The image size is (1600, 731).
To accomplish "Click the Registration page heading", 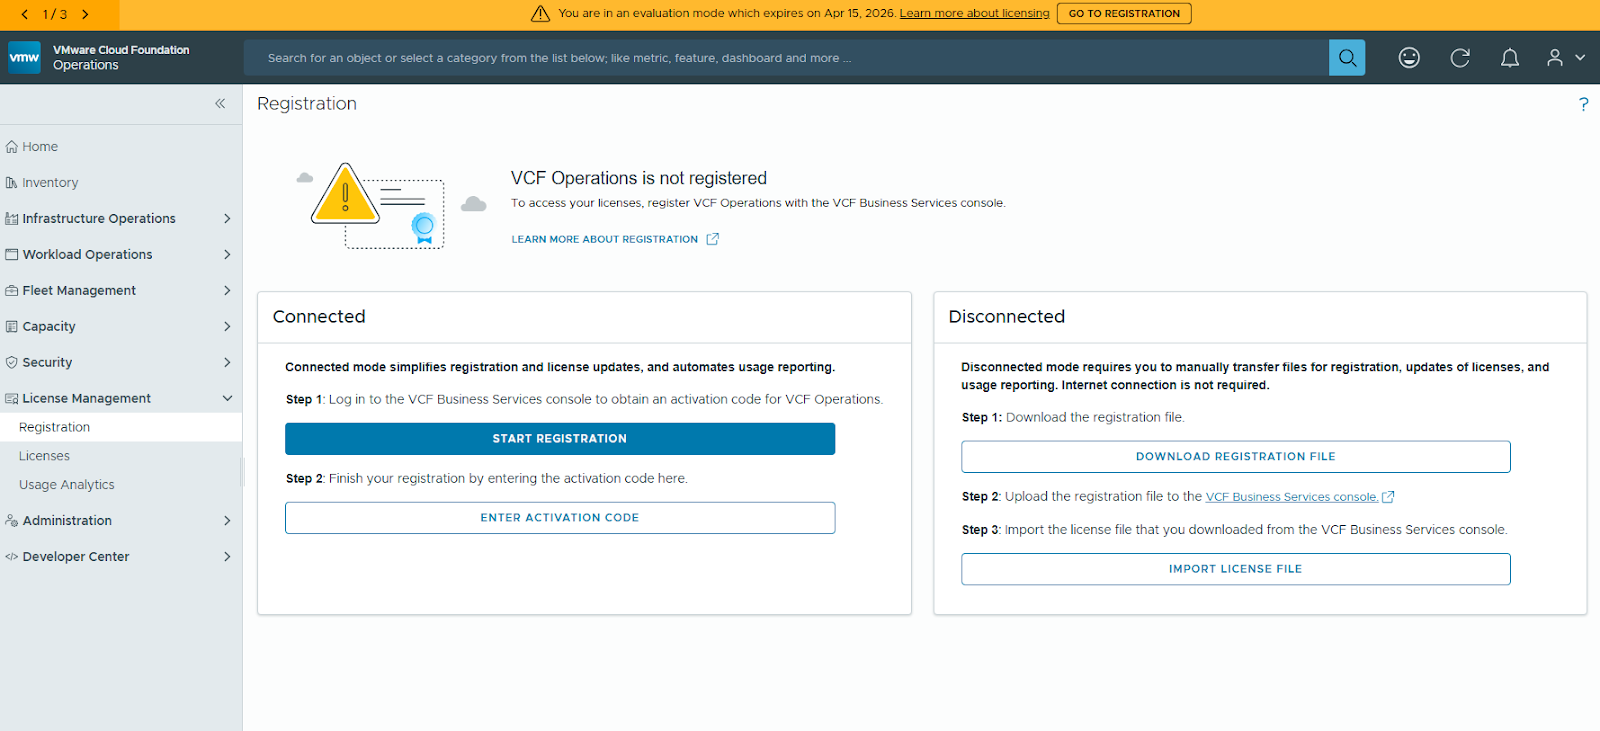I will 307,104.
